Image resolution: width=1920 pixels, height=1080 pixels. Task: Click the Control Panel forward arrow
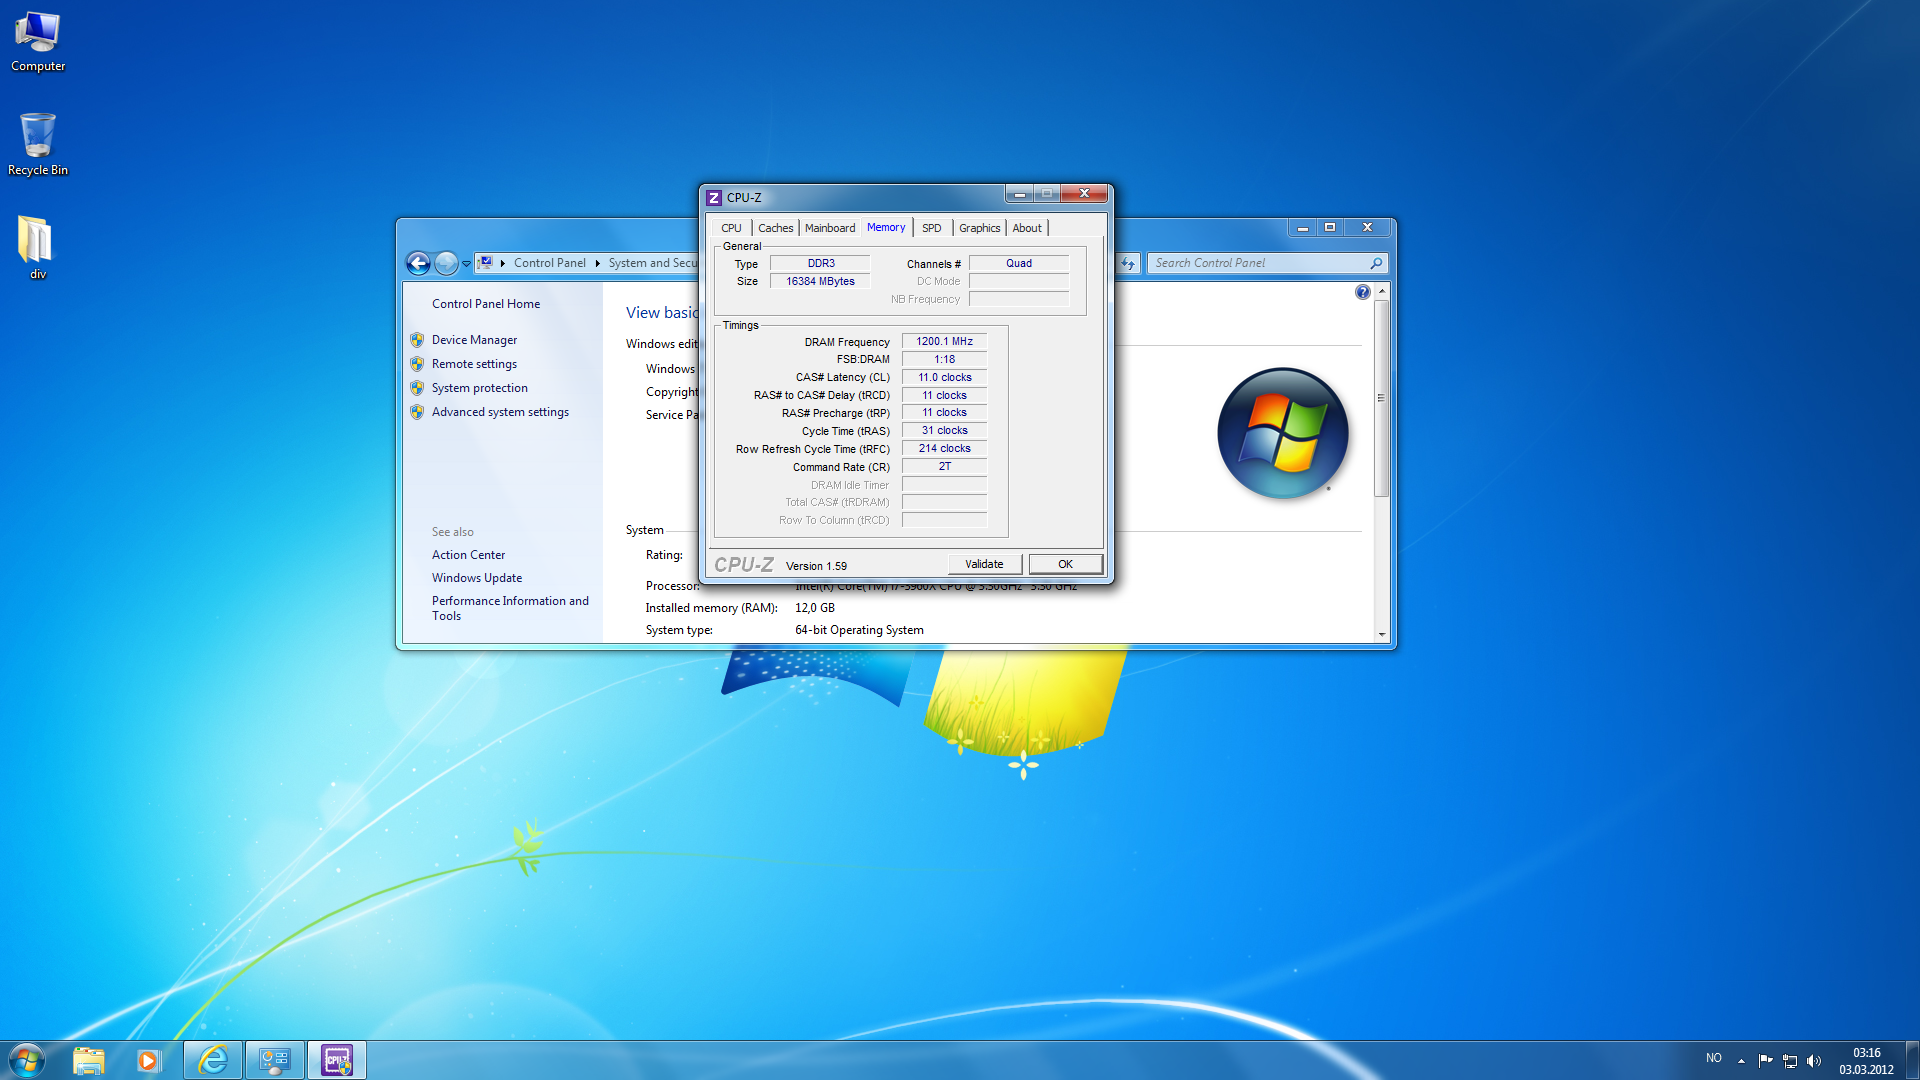(x=446, y=263)
